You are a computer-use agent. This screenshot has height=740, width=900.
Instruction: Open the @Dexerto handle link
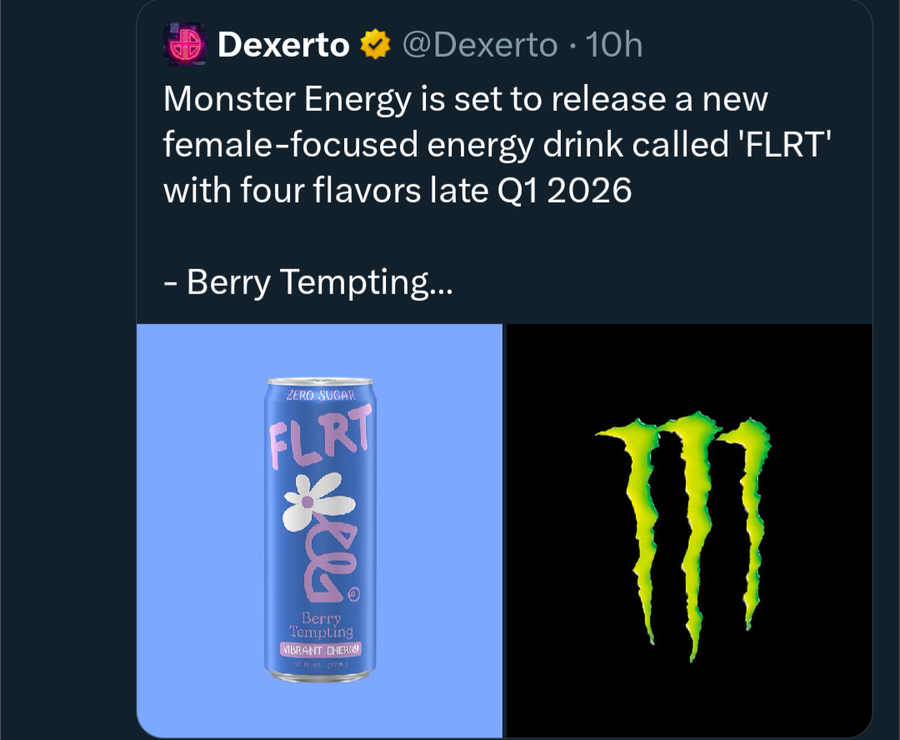point(479,45)
